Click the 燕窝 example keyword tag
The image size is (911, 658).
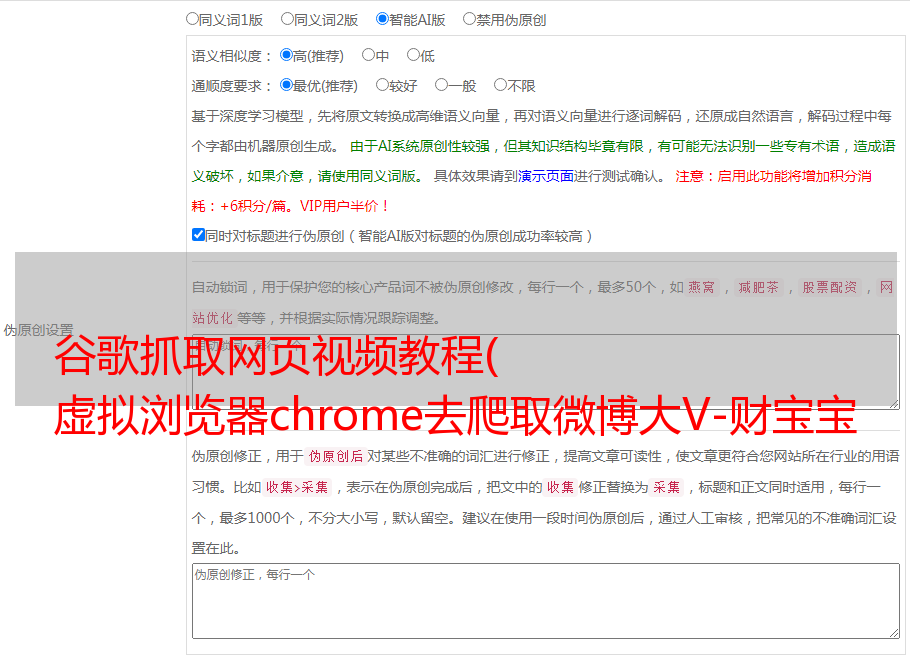point(702,287)
